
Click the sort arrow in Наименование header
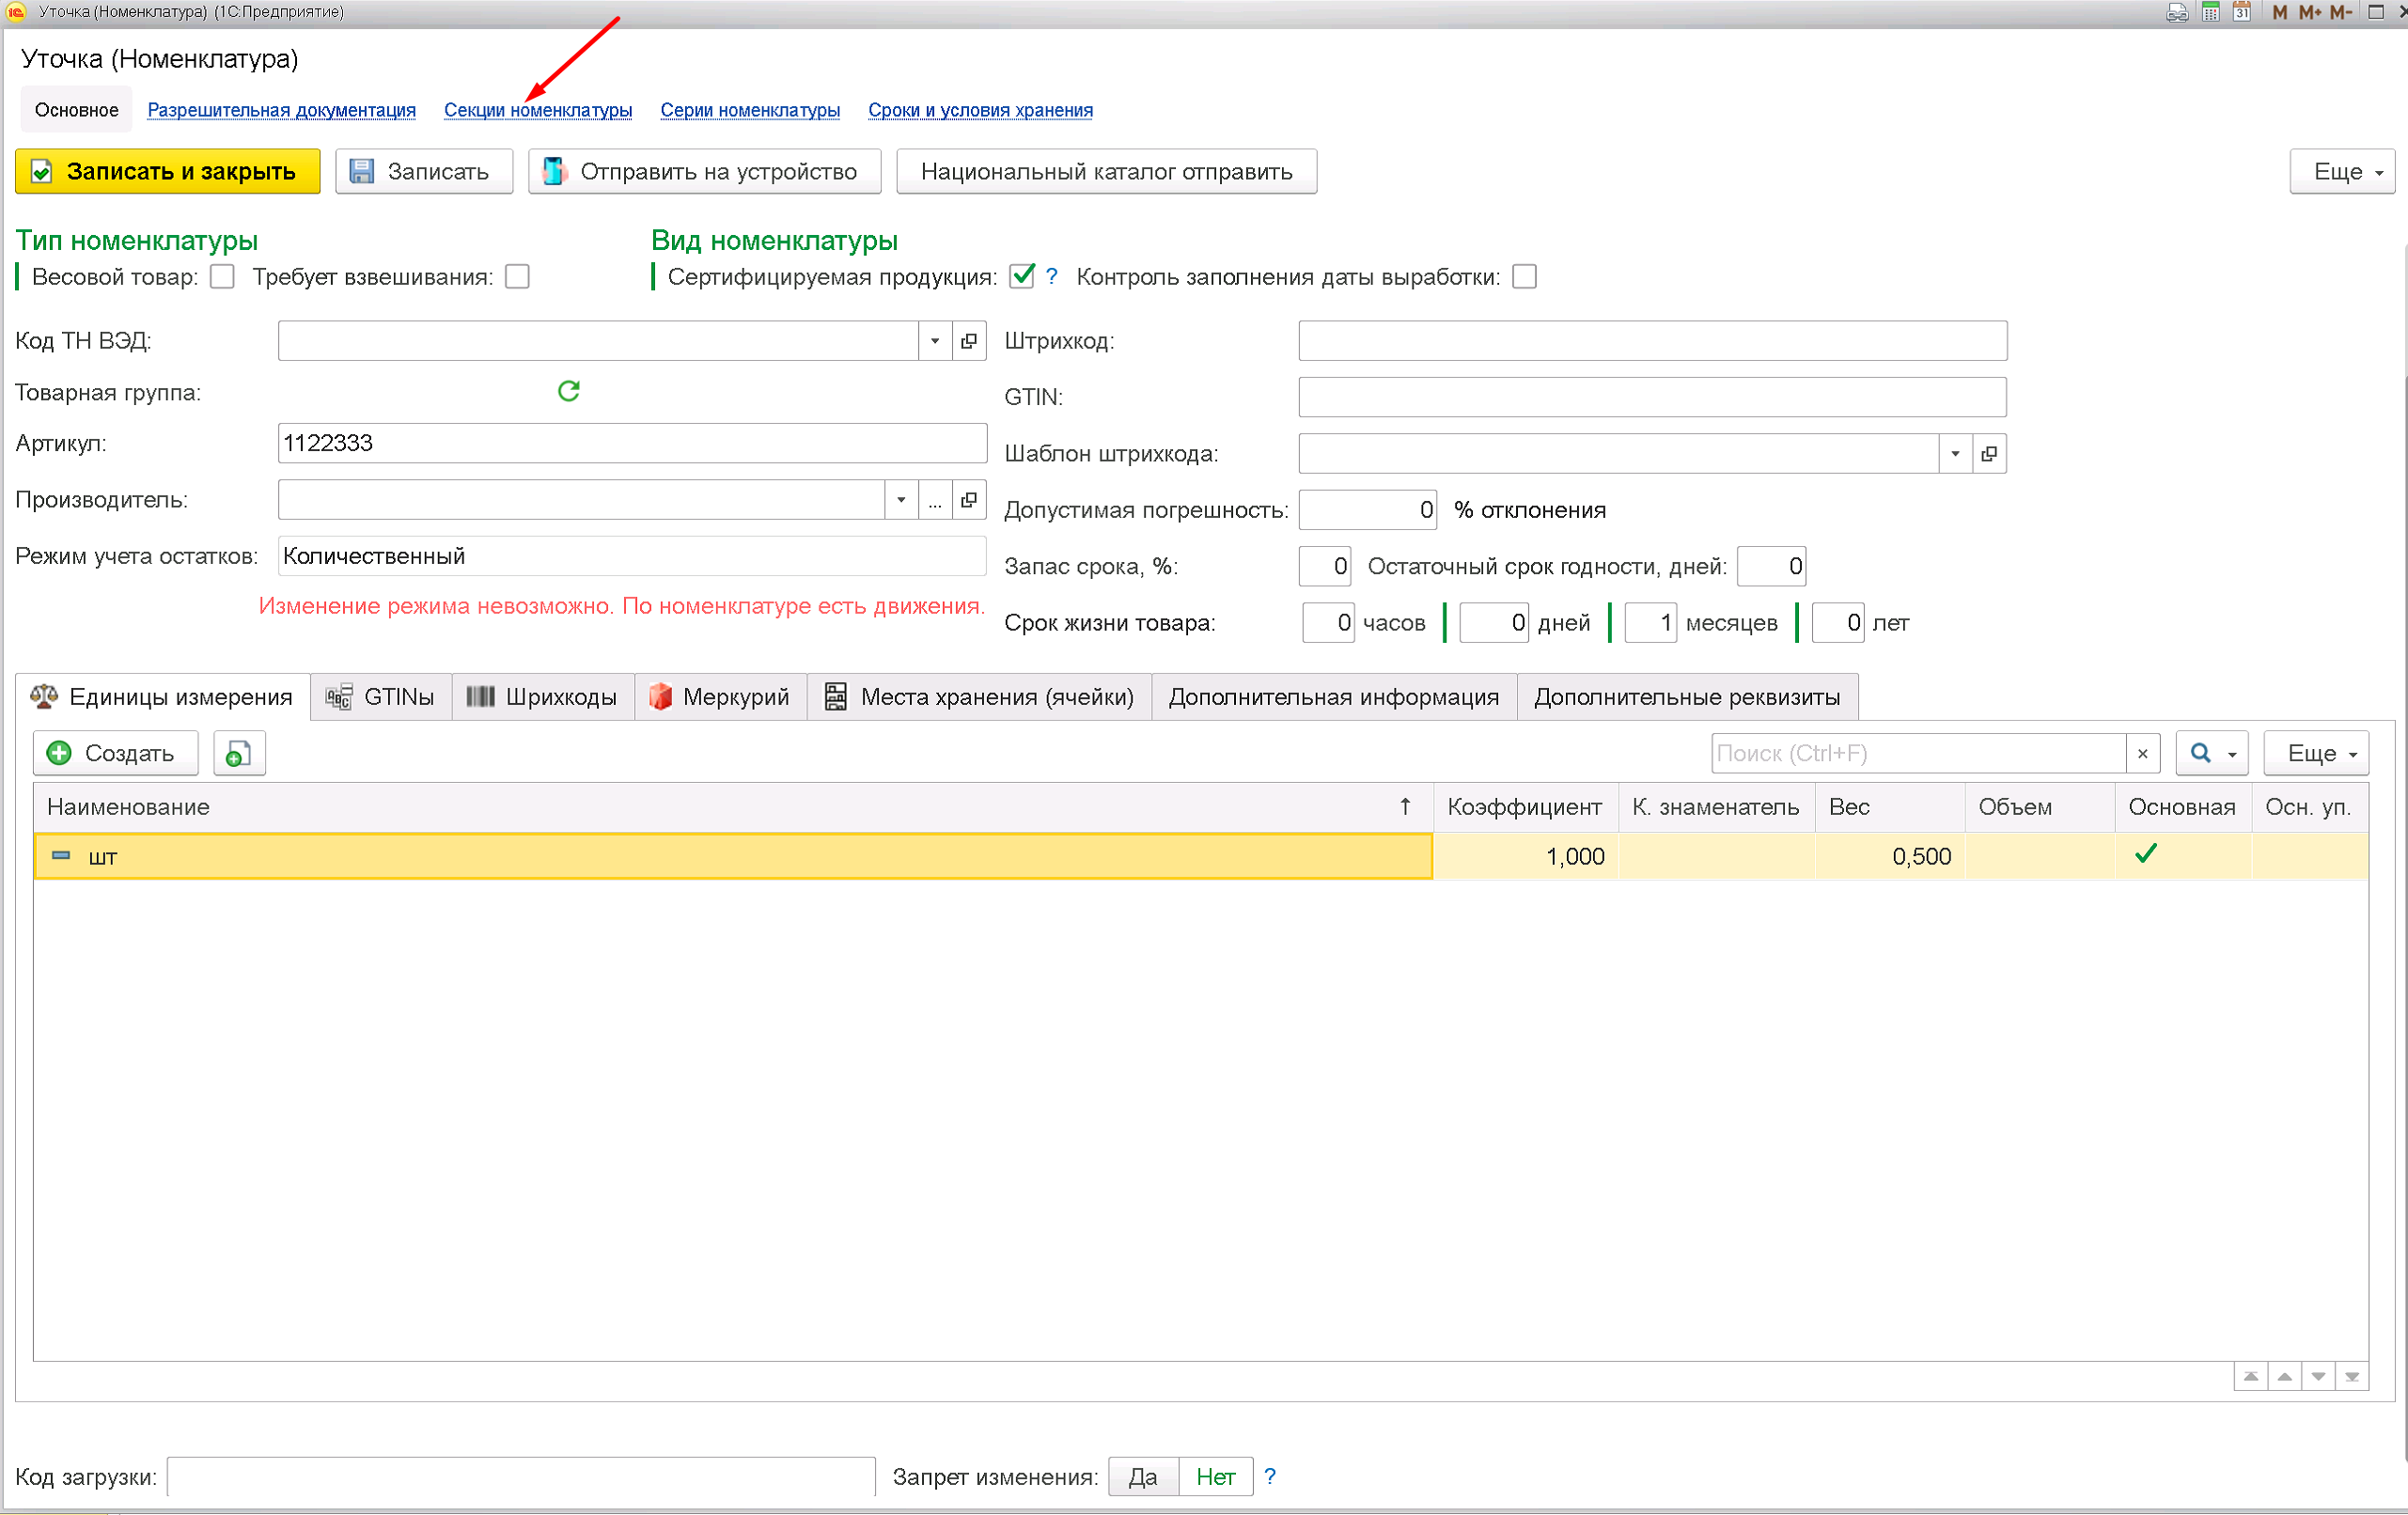coord(1405,807)
